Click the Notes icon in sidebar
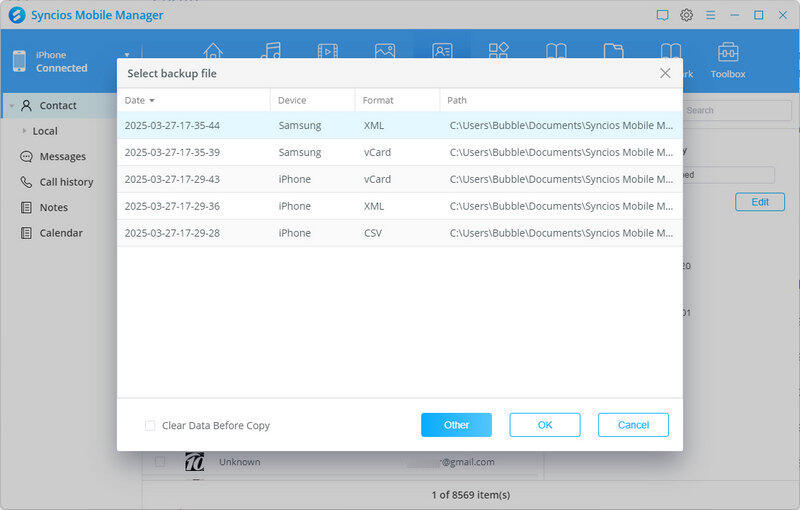The height and width of the screenshot is (510, 800). click(27, 208)
